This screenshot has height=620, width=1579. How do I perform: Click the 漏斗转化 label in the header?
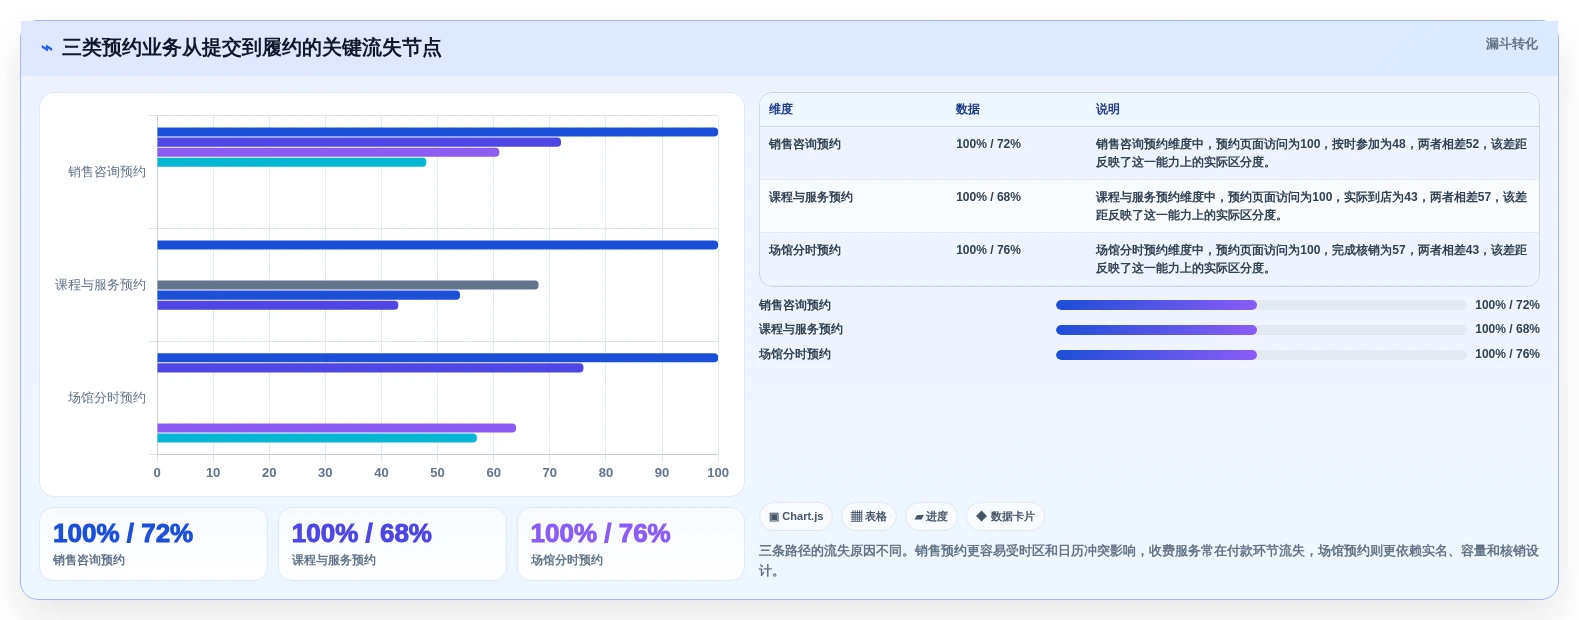click(1511, 44)
